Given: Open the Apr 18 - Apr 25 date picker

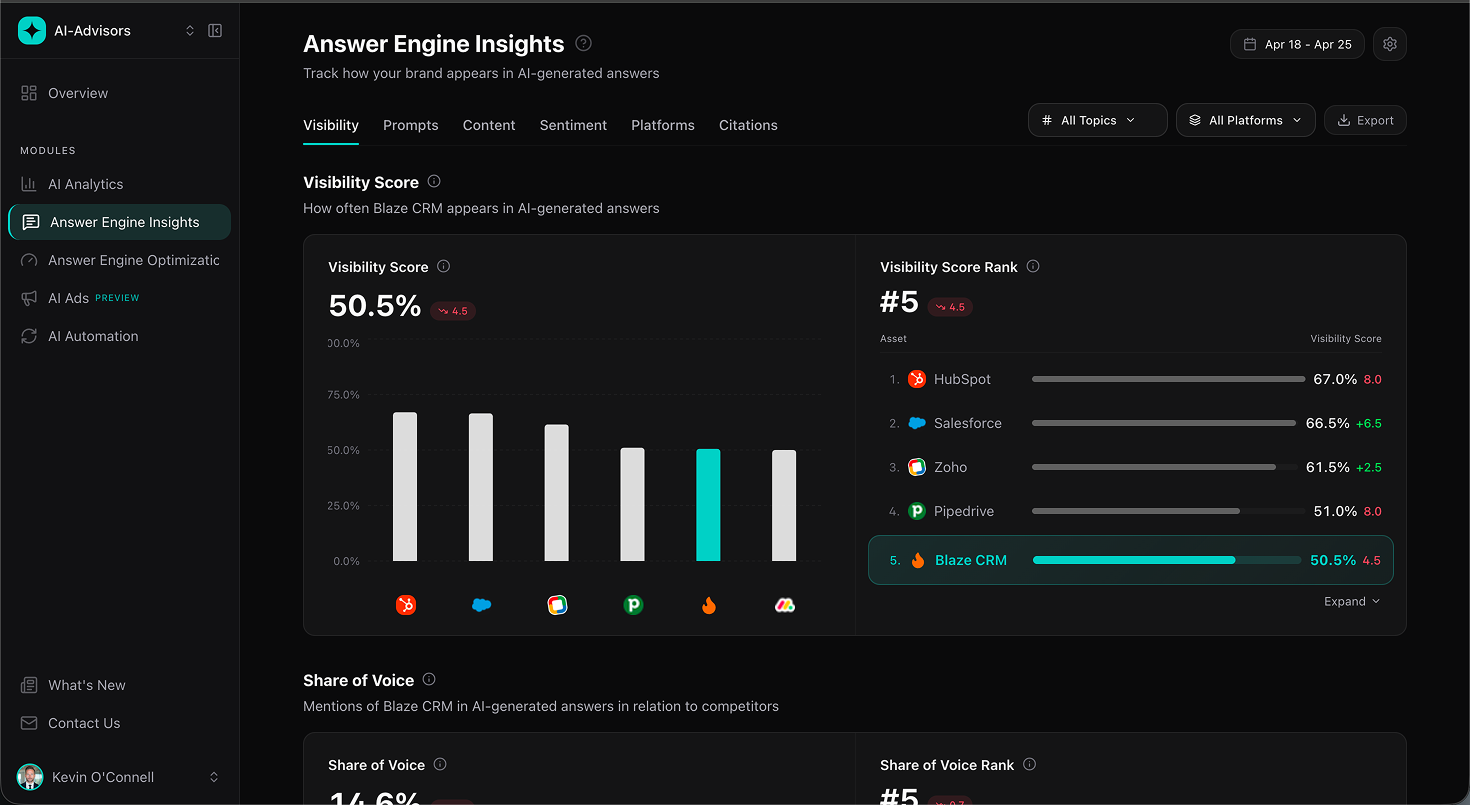Looking at the screenshot, I should [x=1297, y=44].
